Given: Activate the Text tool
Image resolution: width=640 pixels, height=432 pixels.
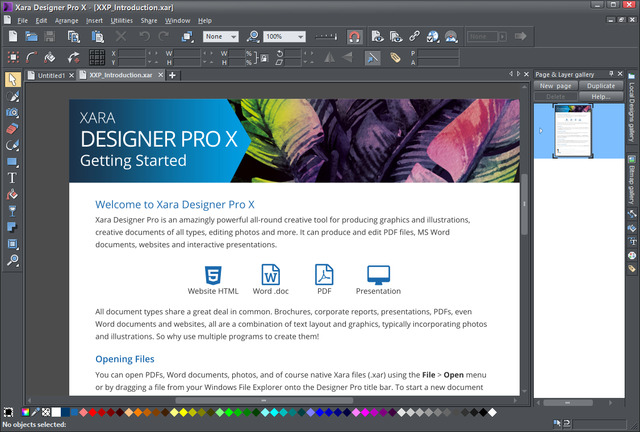Looking at the screenshot, I should coord(12,178).
